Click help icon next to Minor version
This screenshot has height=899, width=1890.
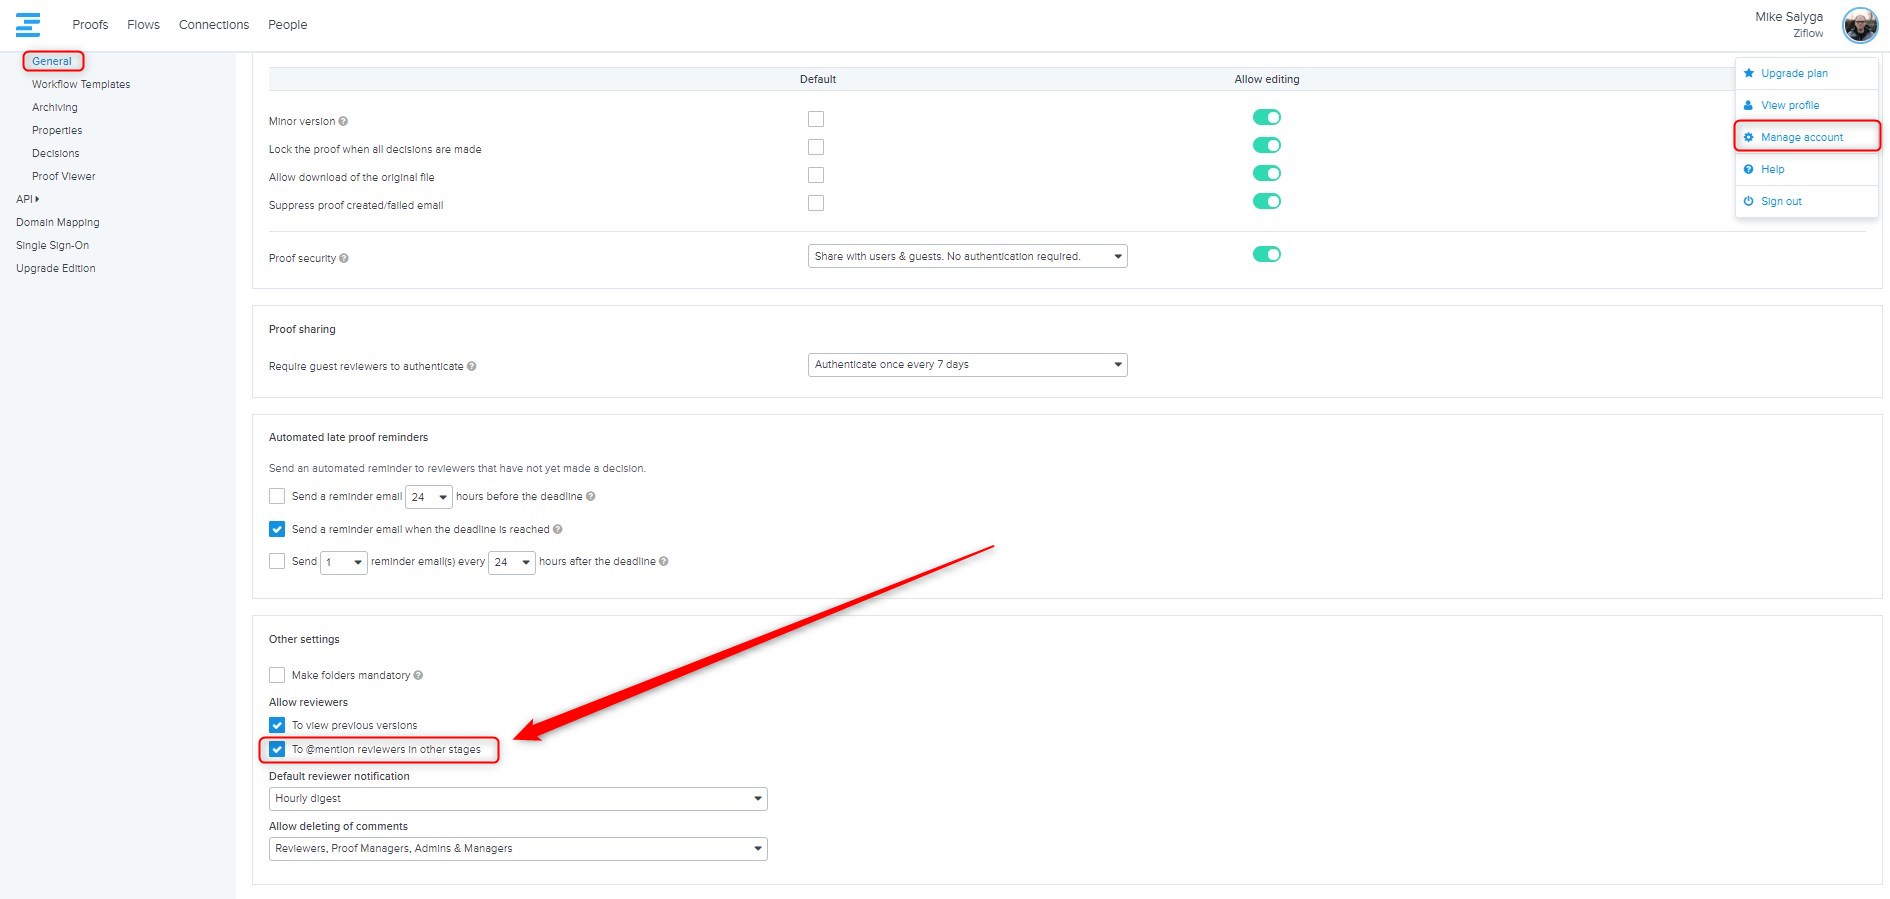coord(343,121)
